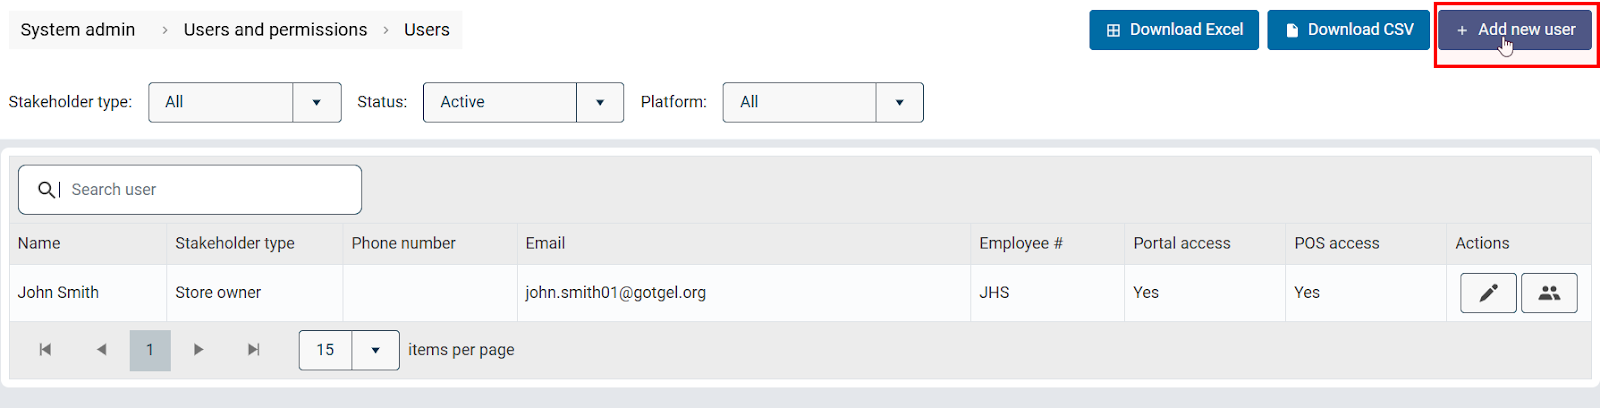
Task: Click the Download CSV button
Action: (1348, 30)
